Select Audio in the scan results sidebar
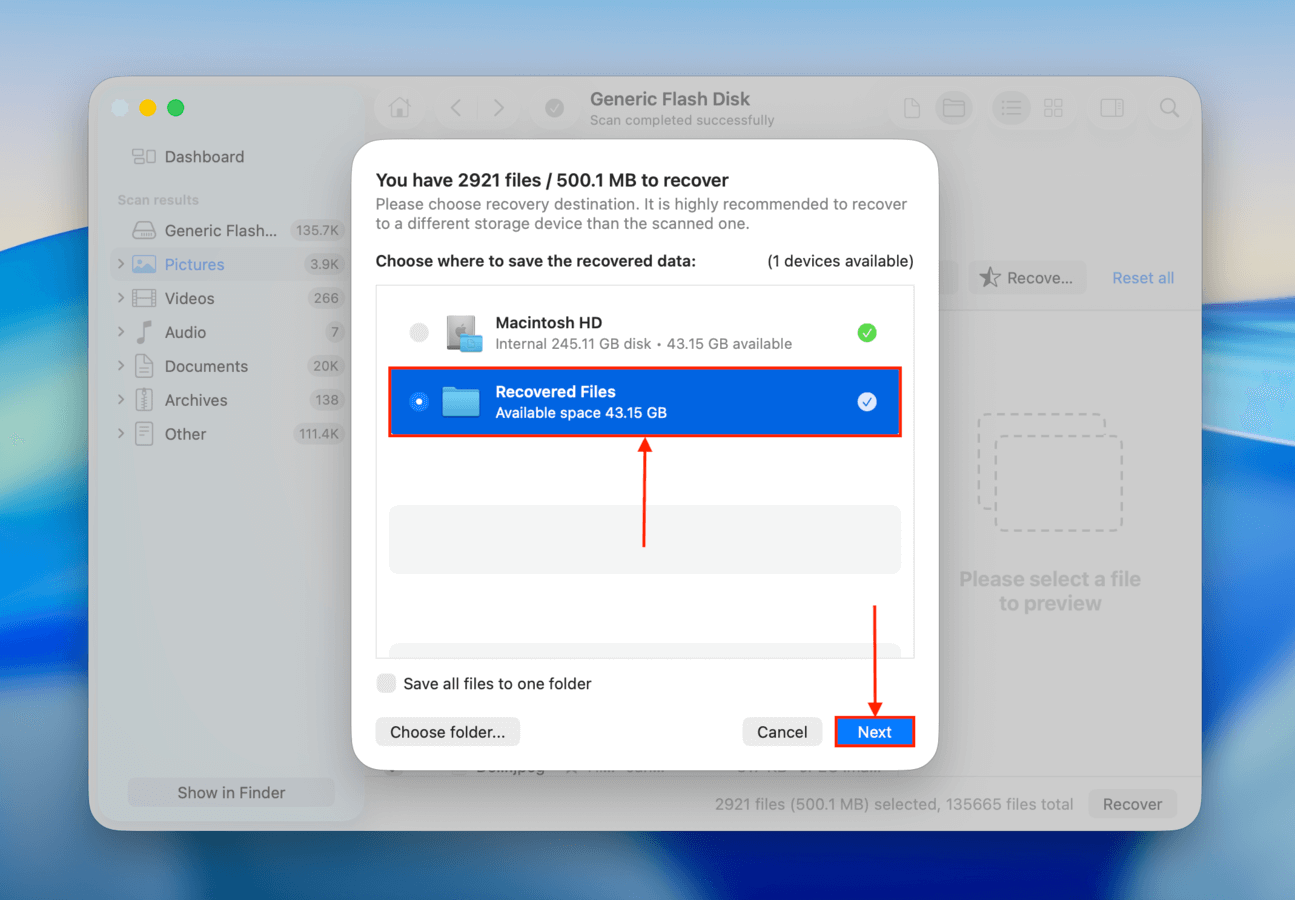The image size is (1295, 900). (186, 331)
